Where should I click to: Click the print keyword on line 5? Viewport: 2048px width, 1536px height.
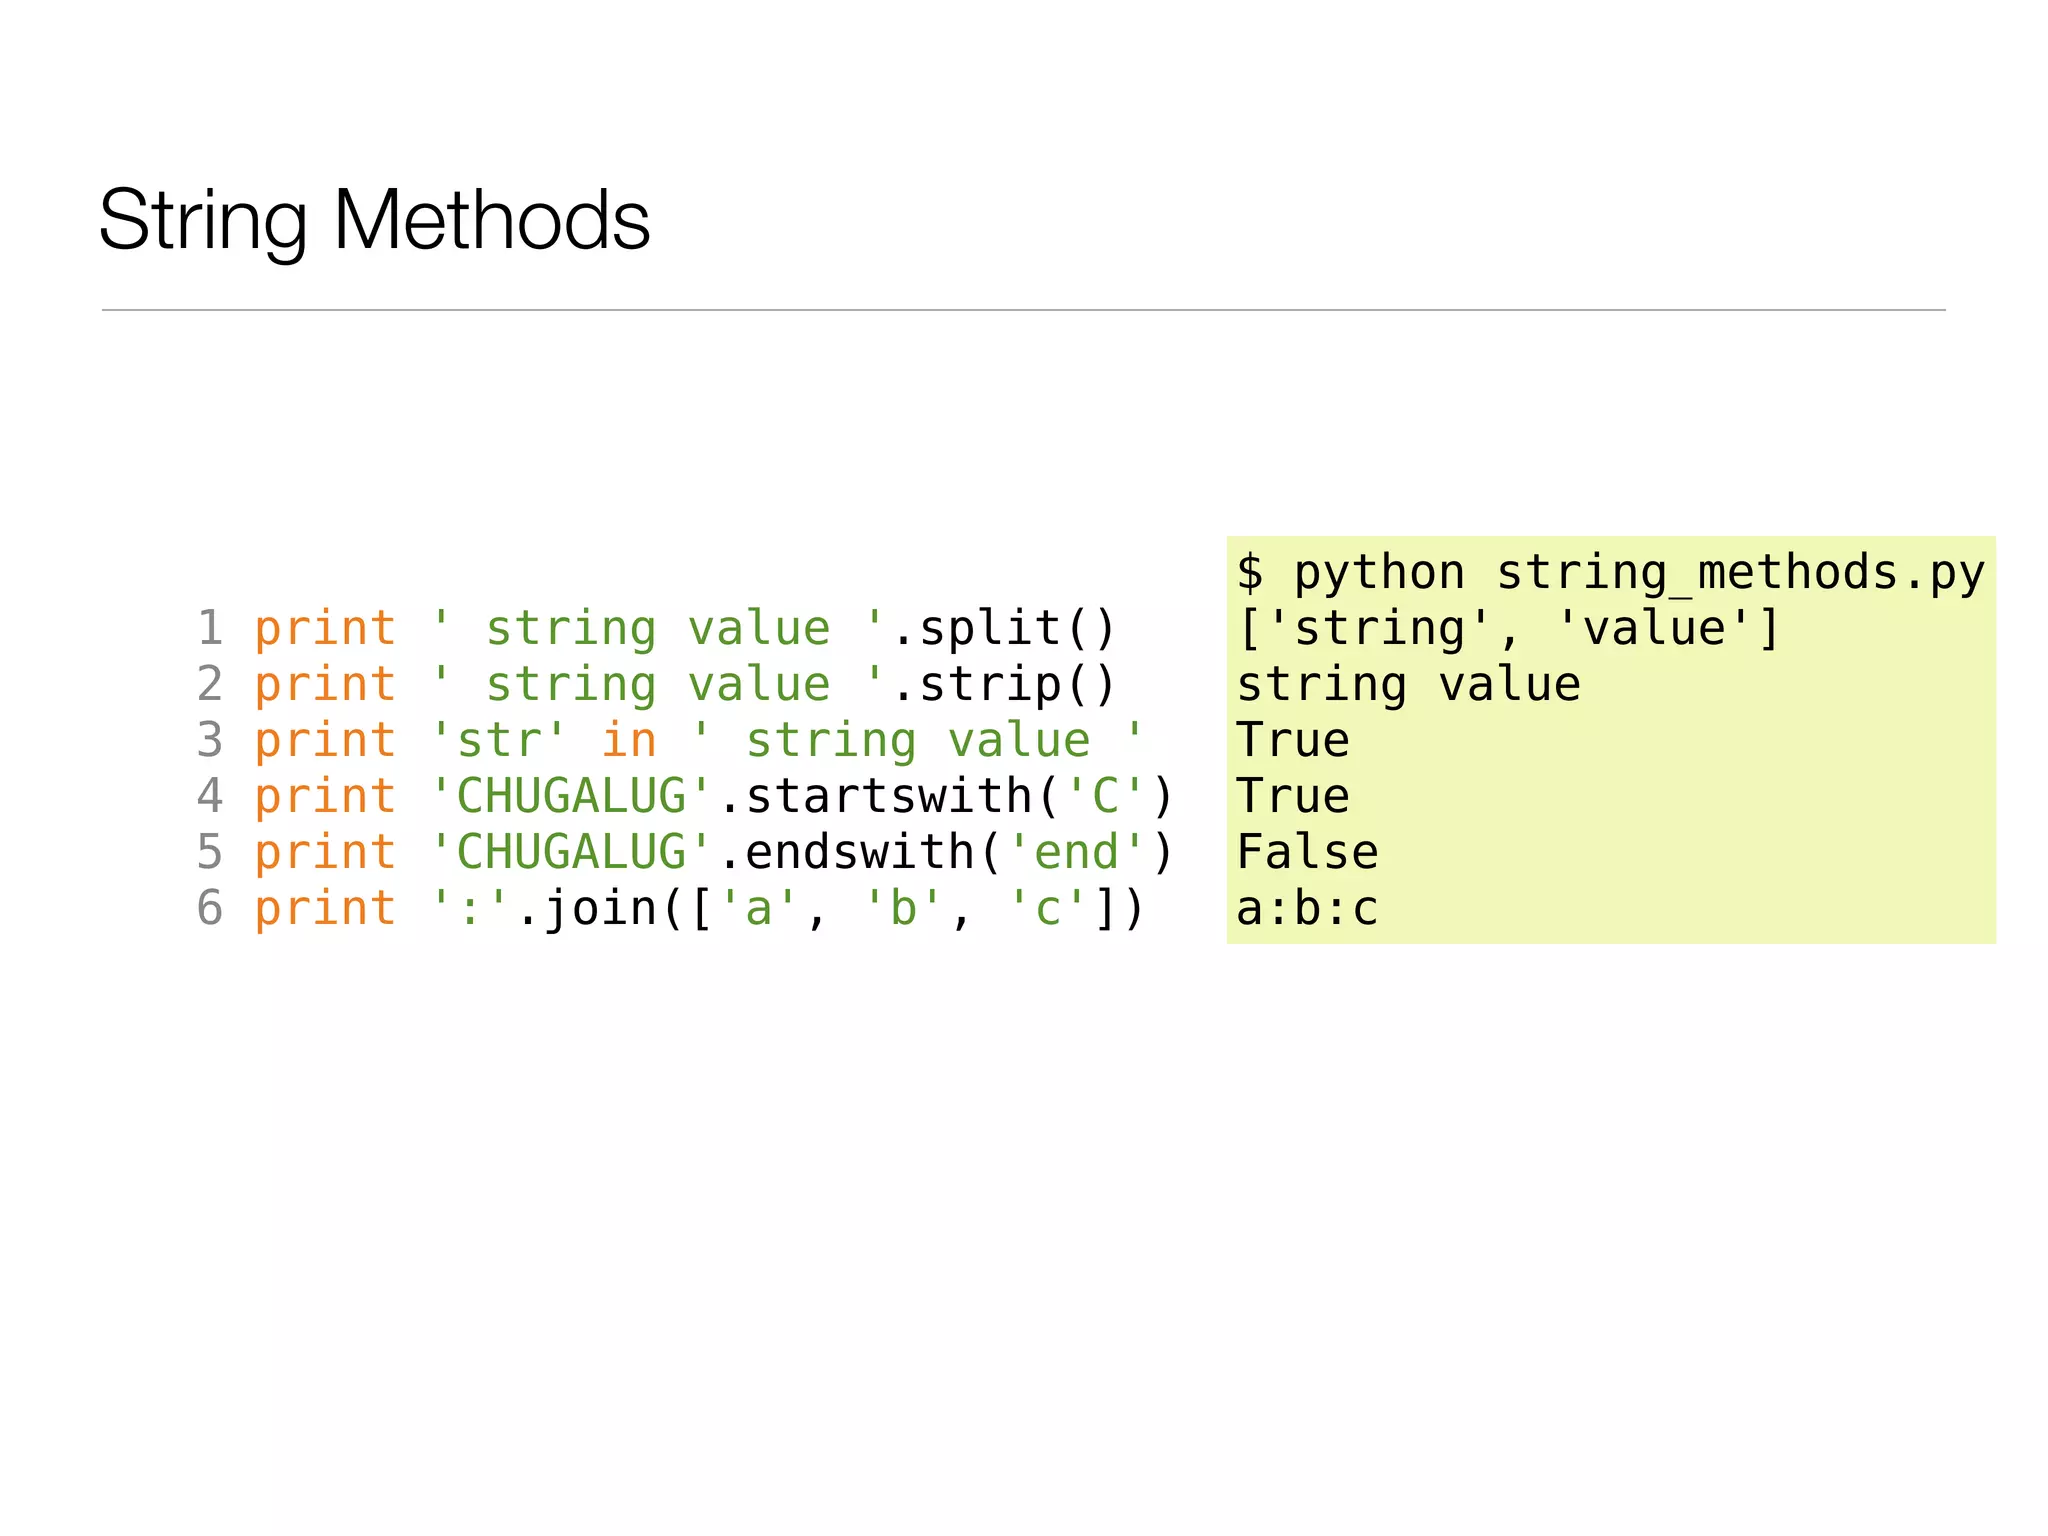click(325, 853)
